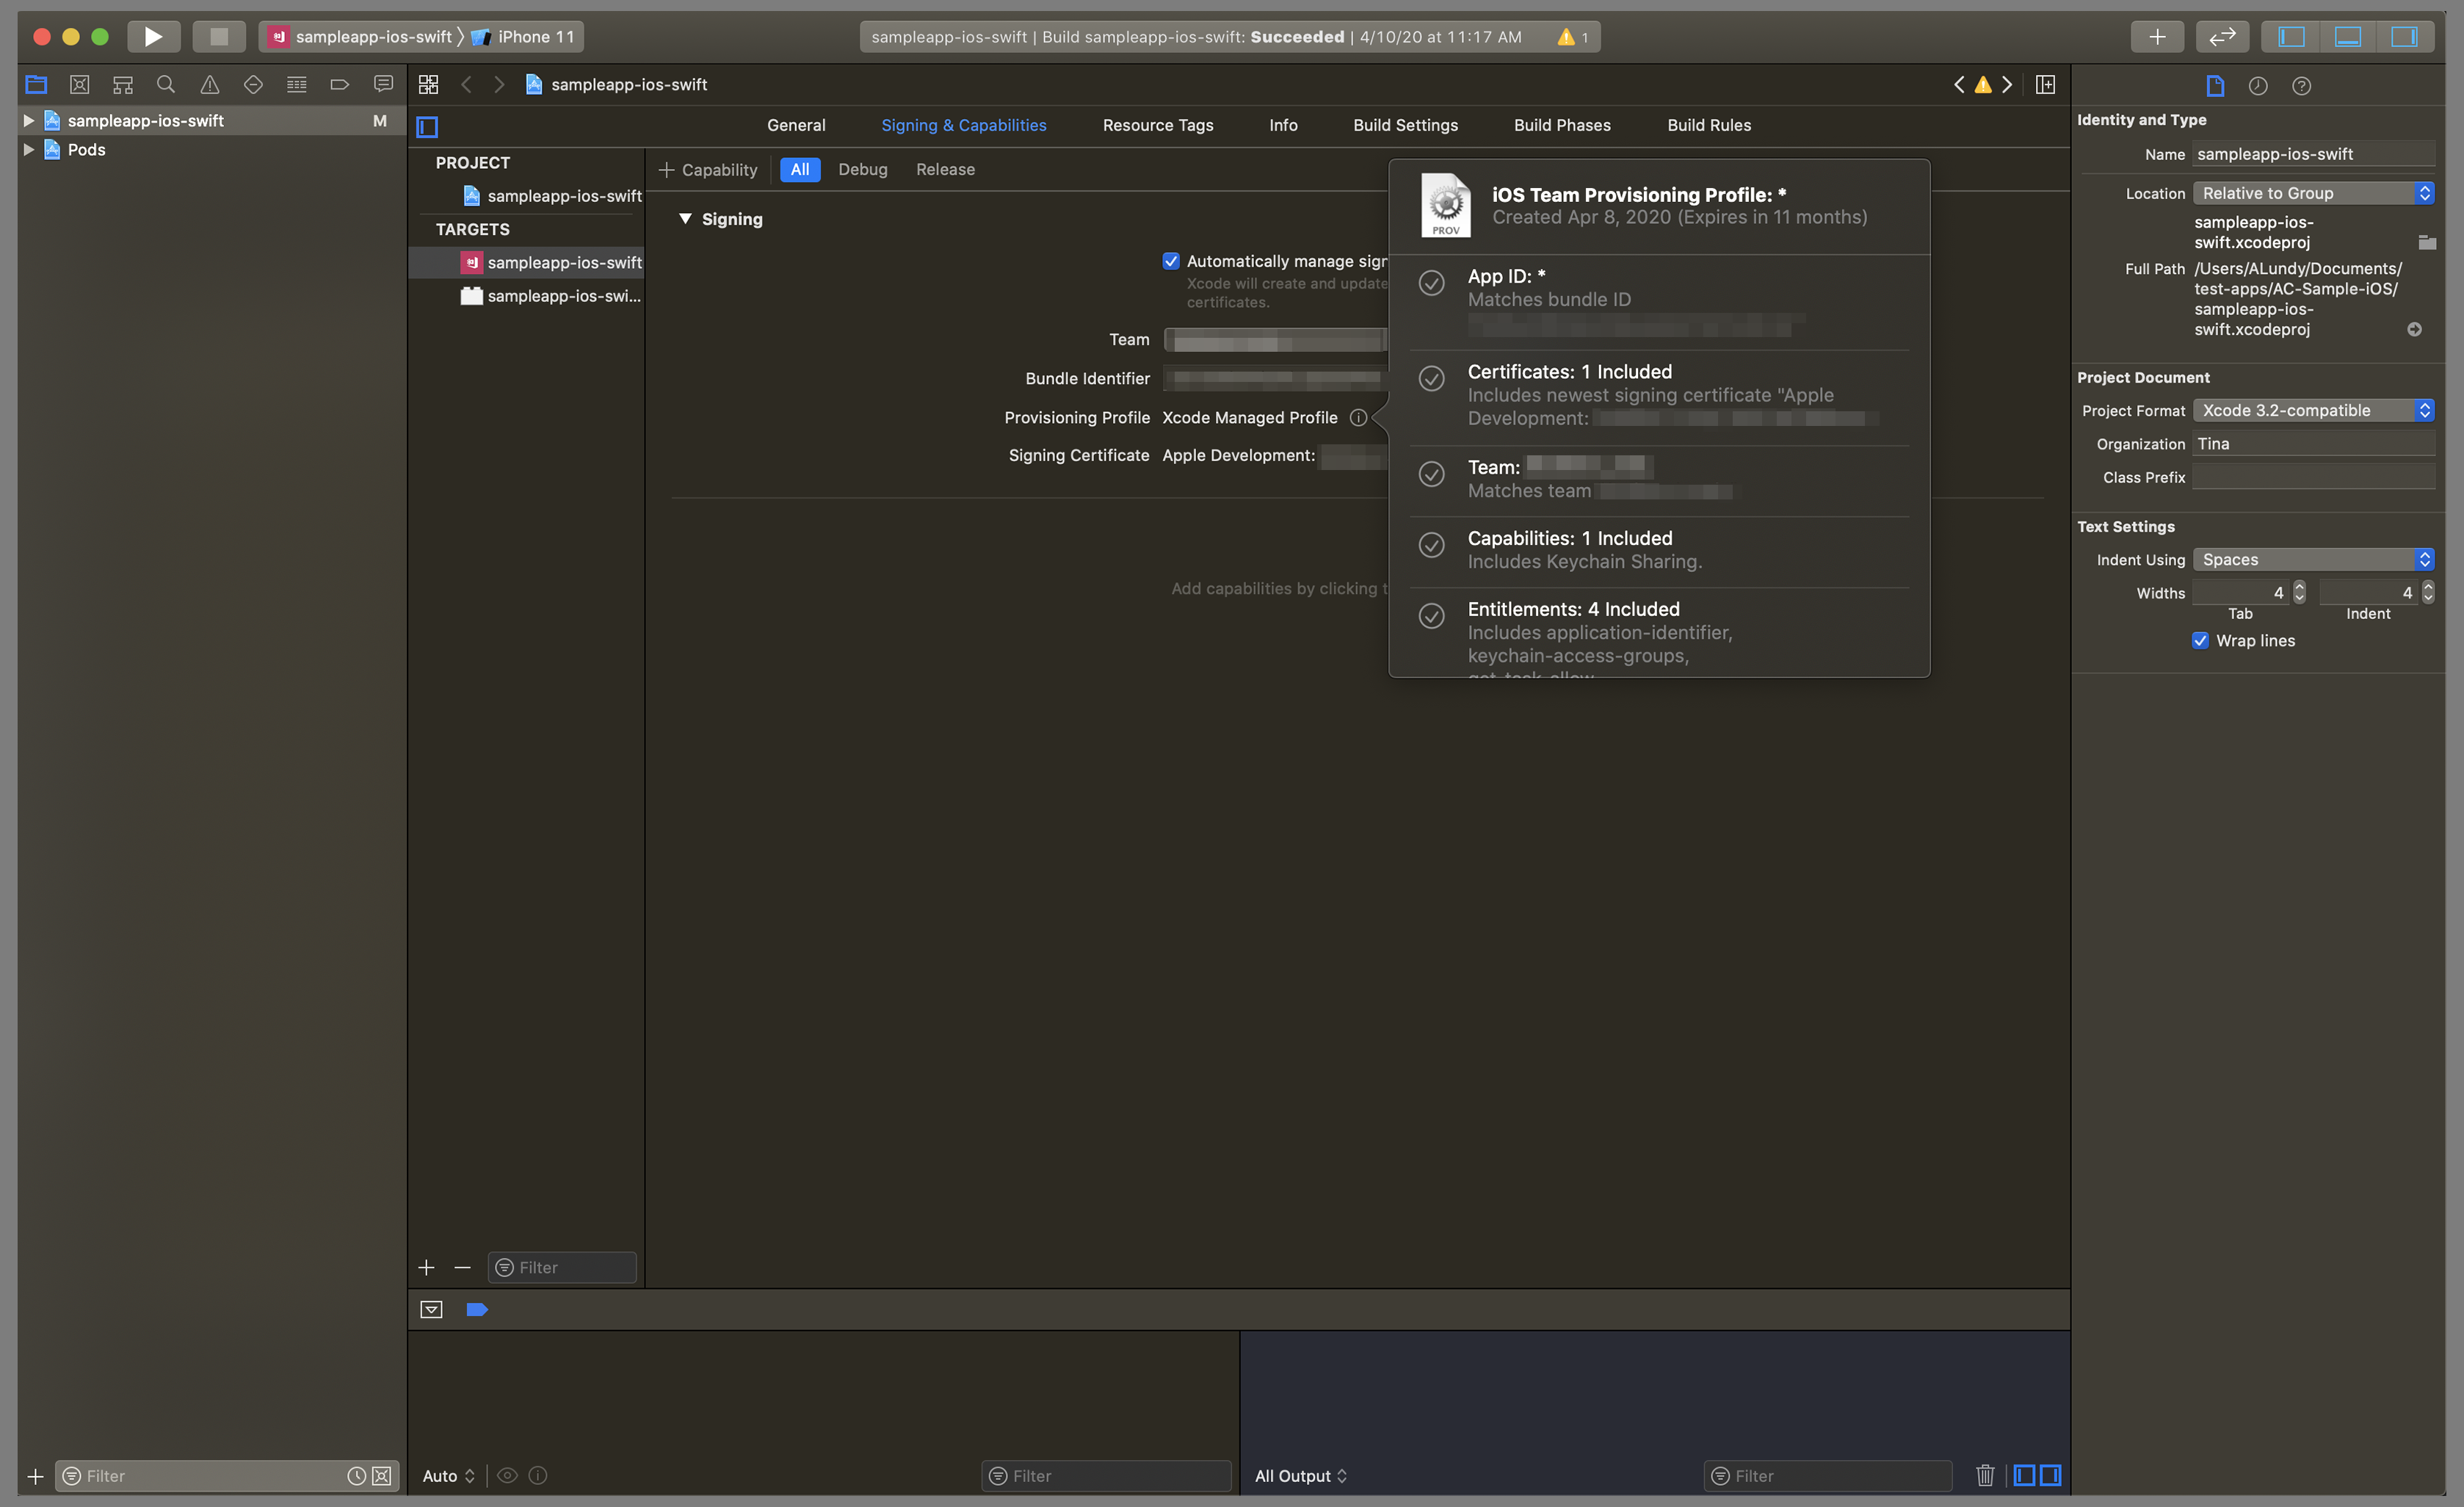Open the assistant editor split icon
2464x1507 pixels.
click(x=2047, y=83)
